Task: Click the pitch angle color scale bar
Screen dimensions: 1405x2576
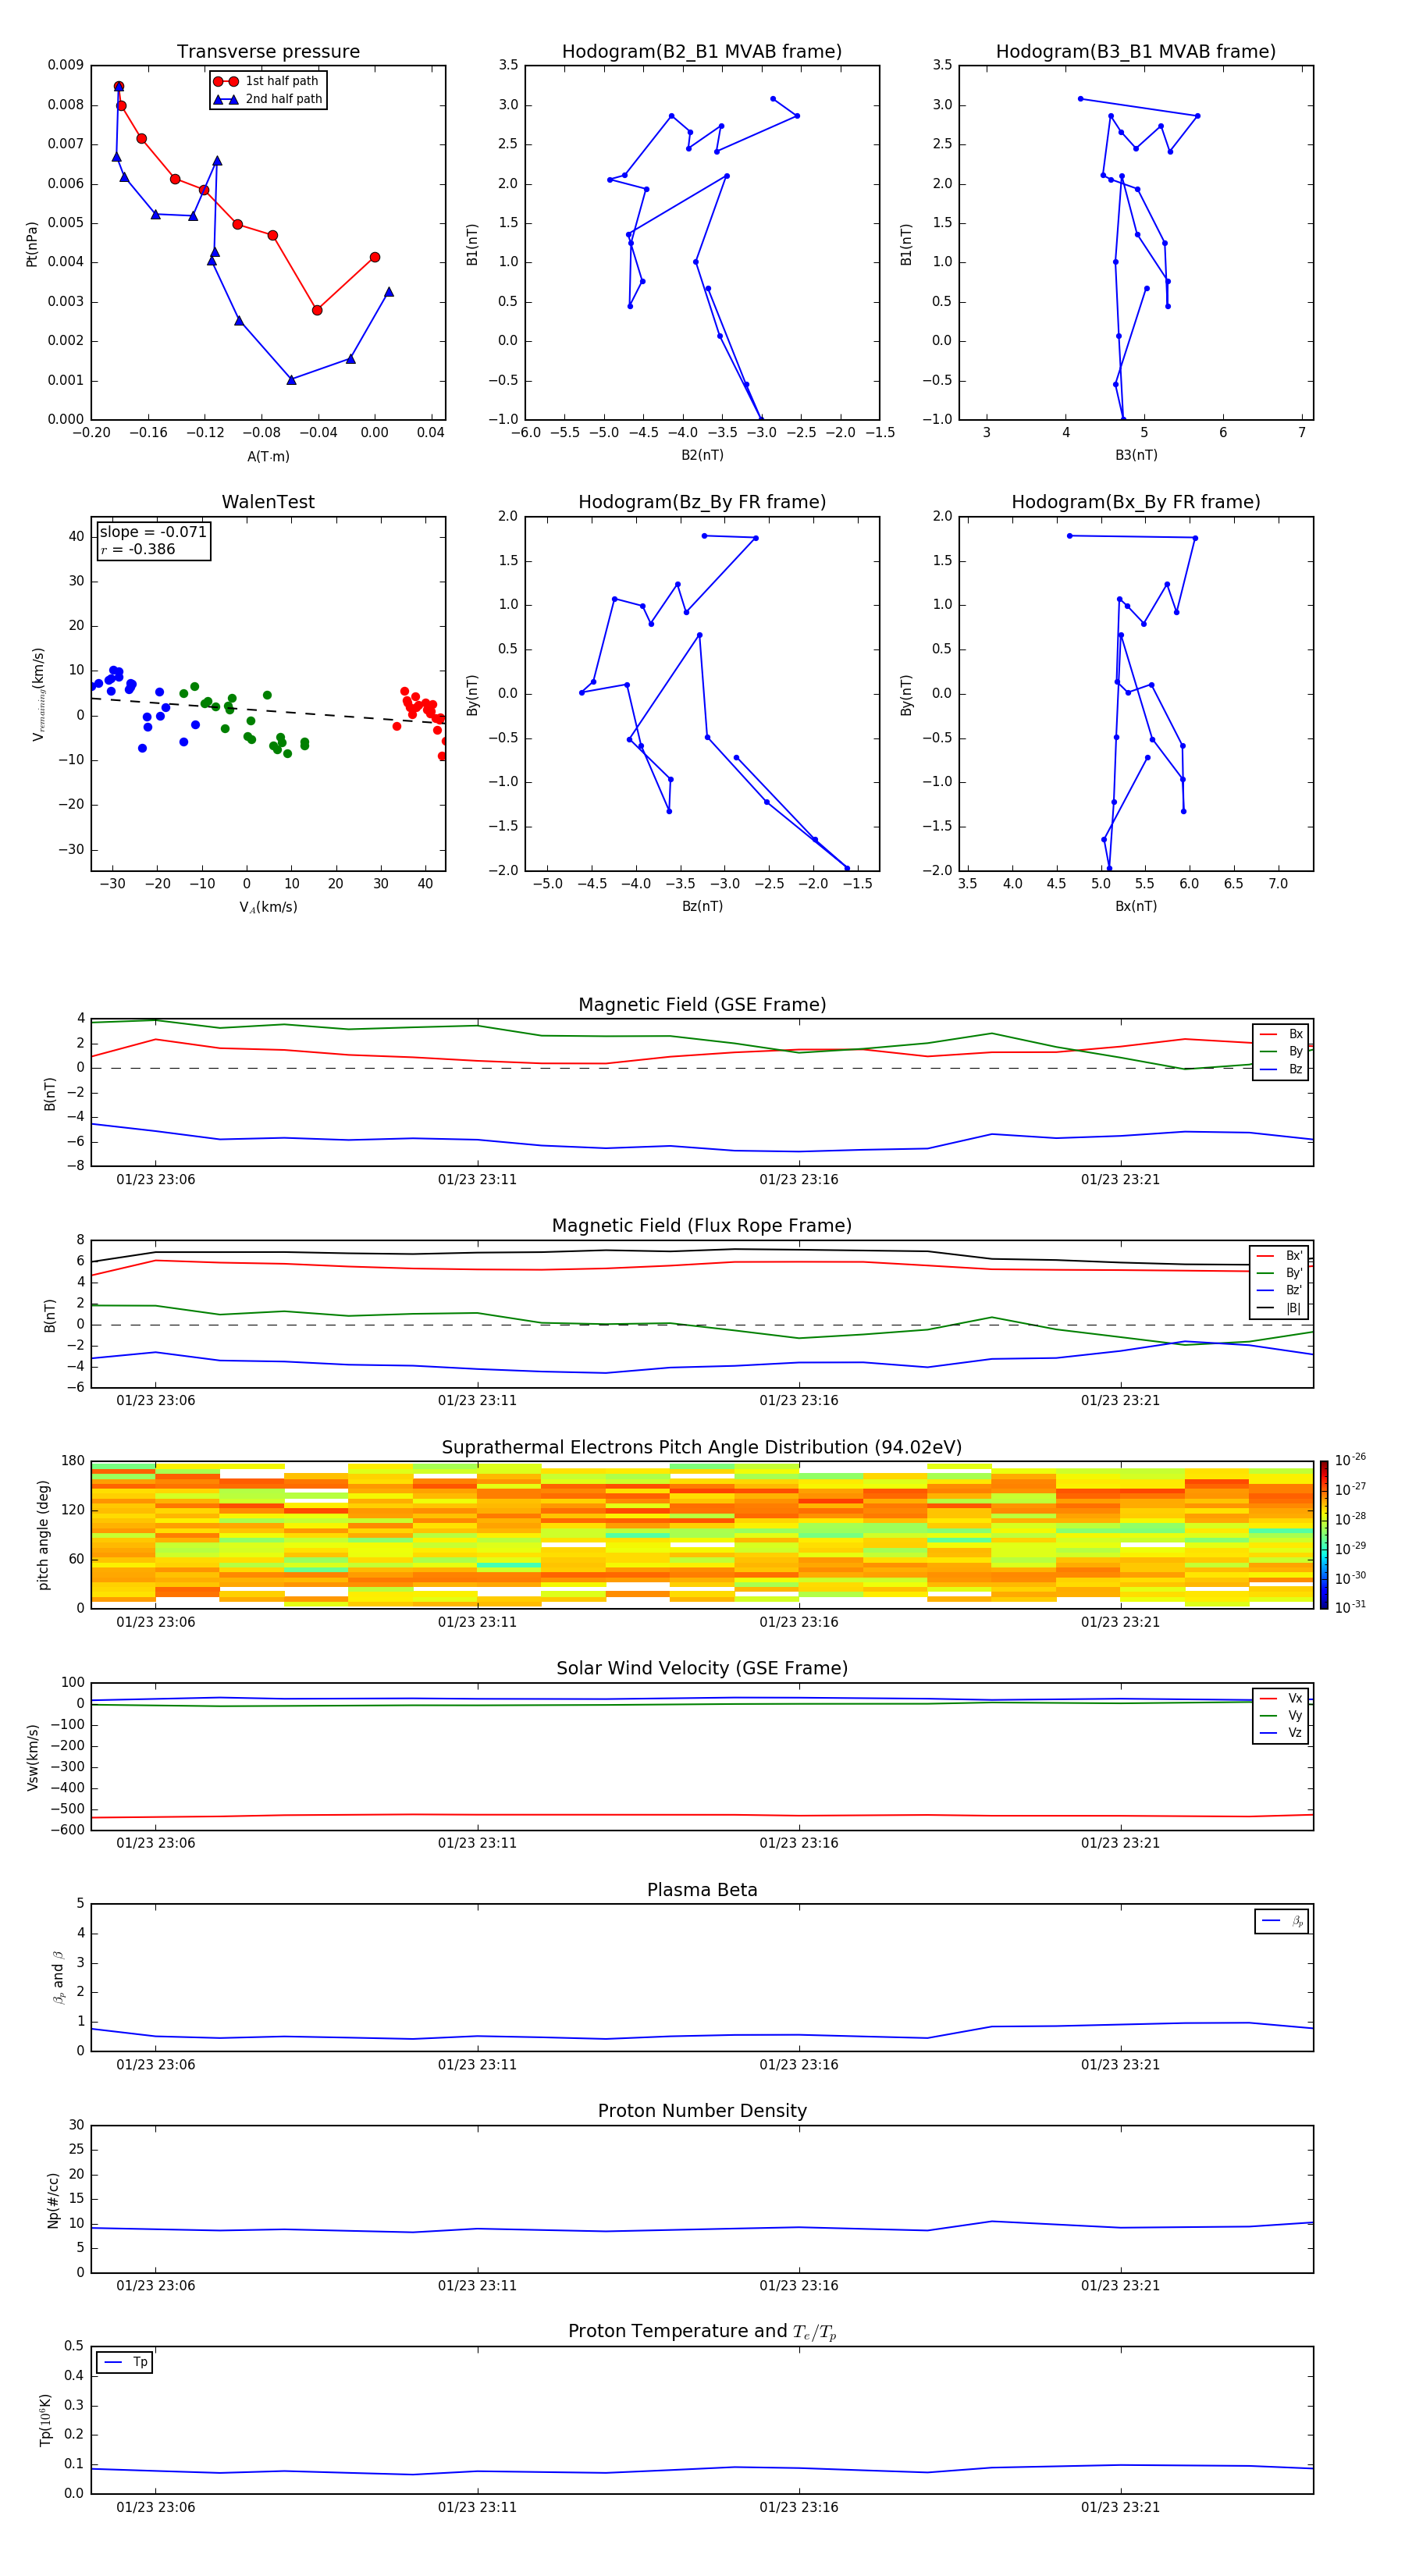Action: (x=1324, y=1534)
